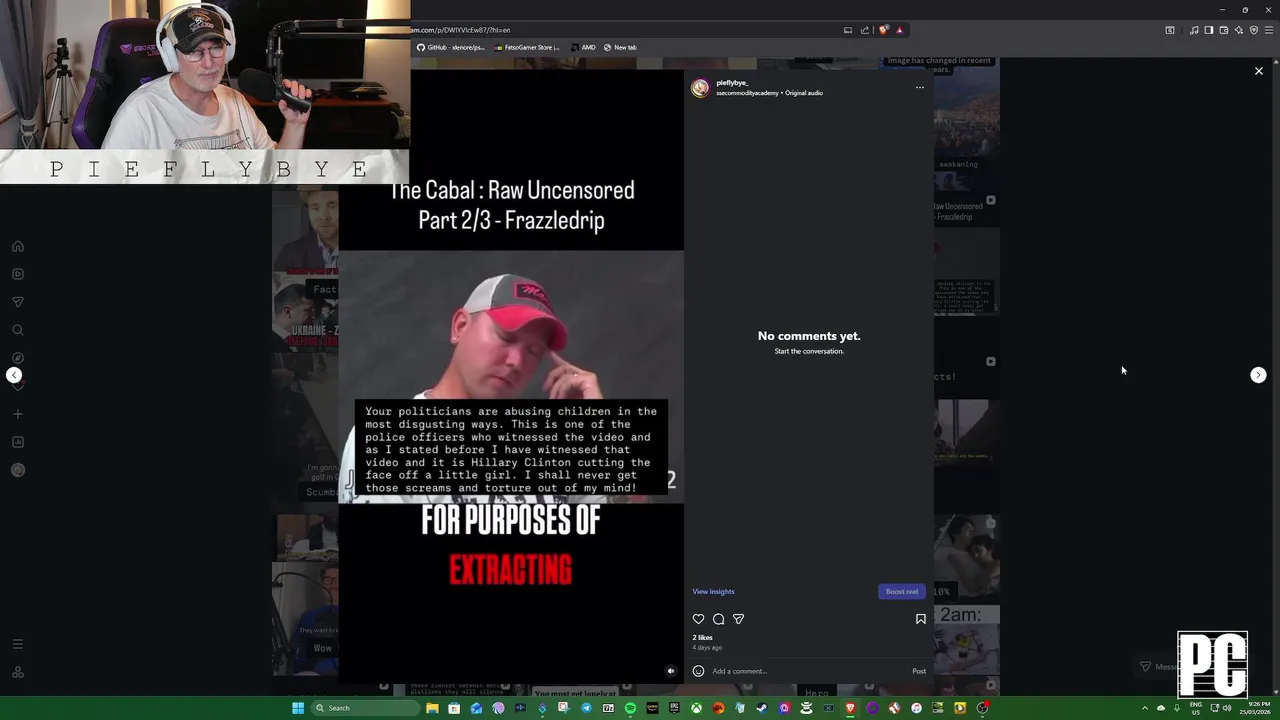Open the browser hamburger menu
This screenshot has height=720, width=1280.
click(1269, 30)
